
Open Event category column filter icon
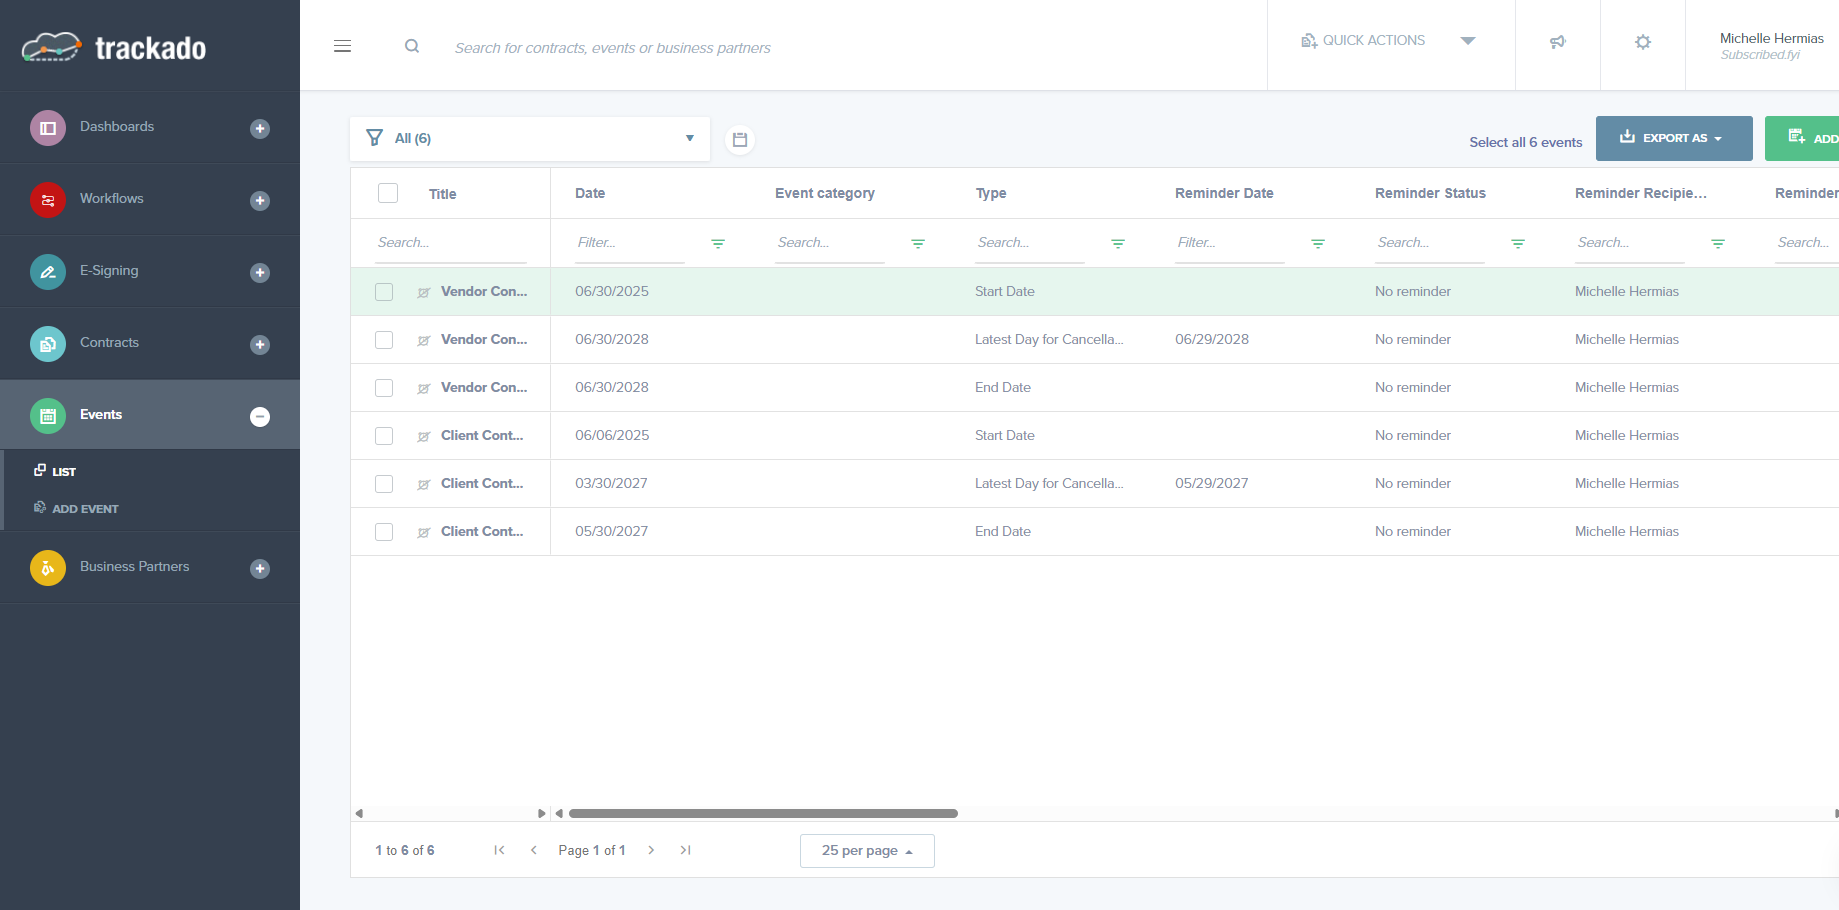918,244
